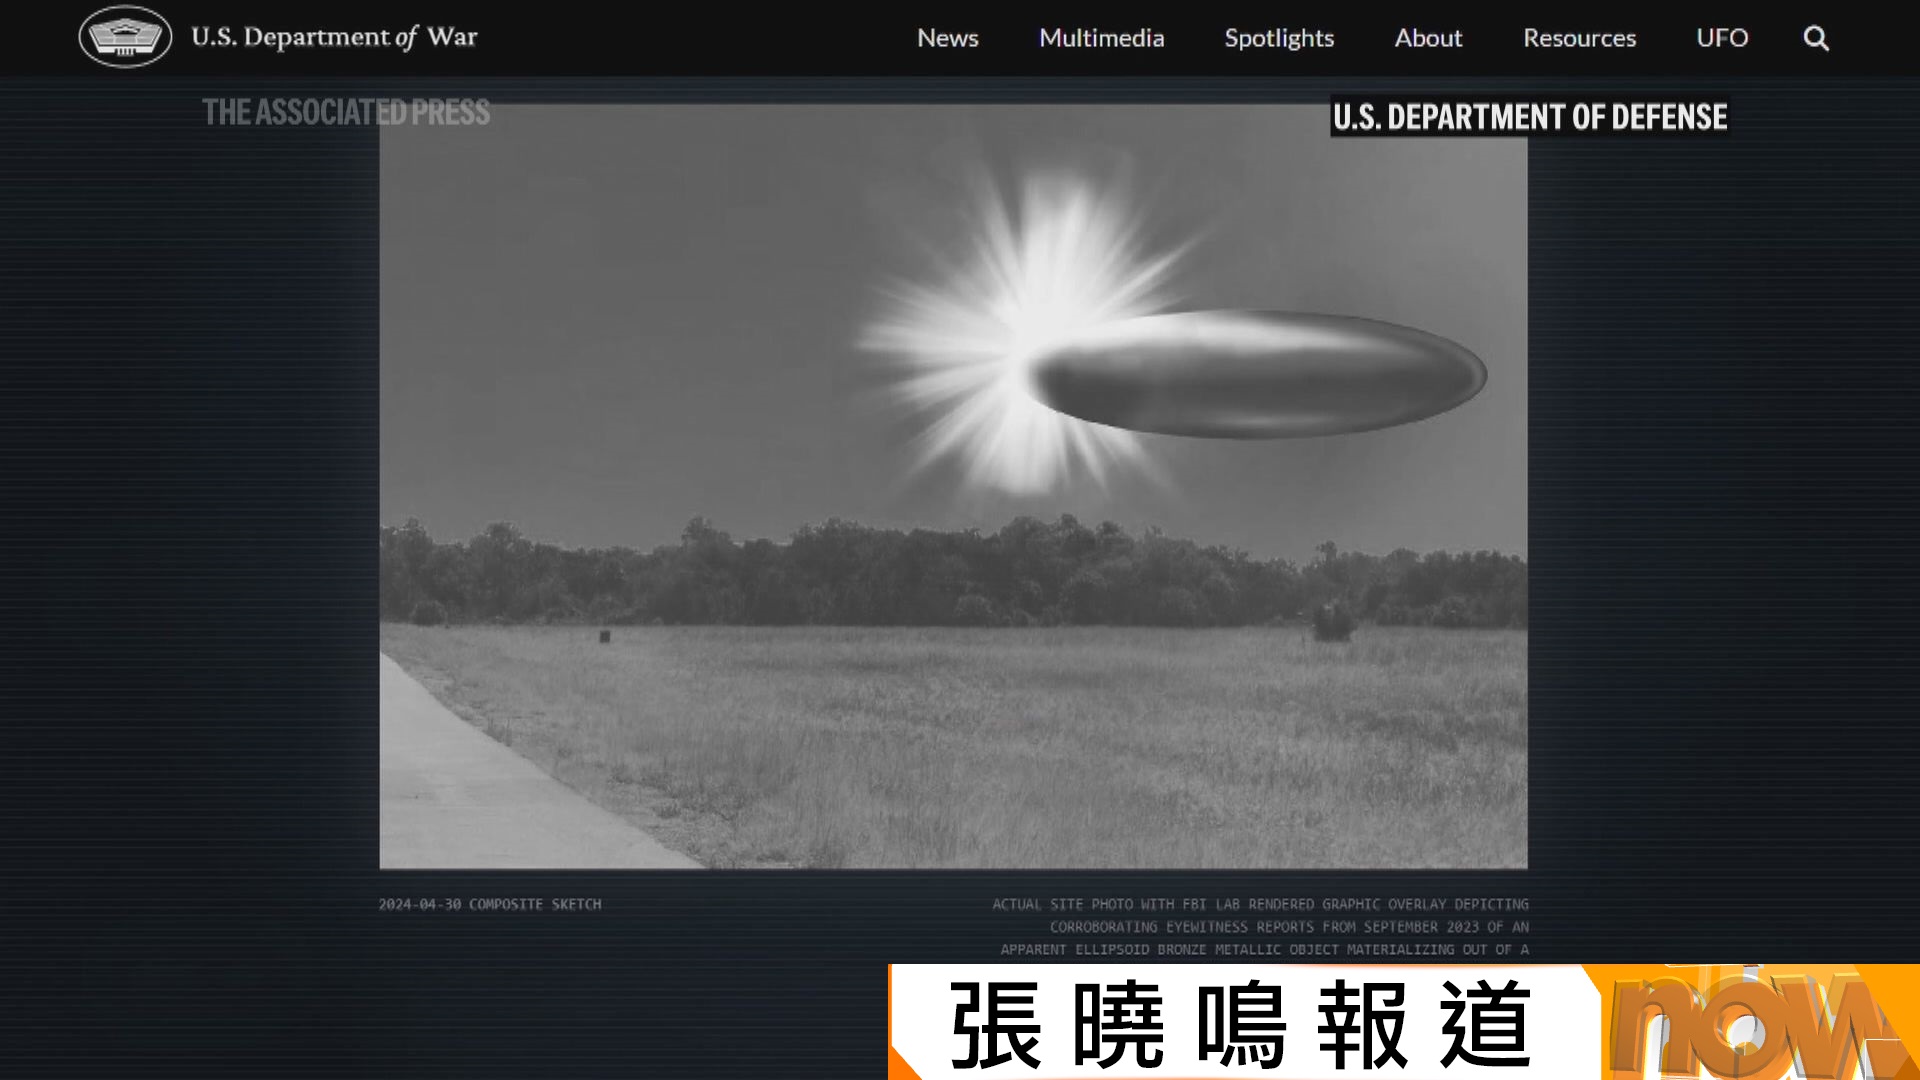Select Spotlights in the navigation bar
The image size is (1920, 1080).
1279,38
